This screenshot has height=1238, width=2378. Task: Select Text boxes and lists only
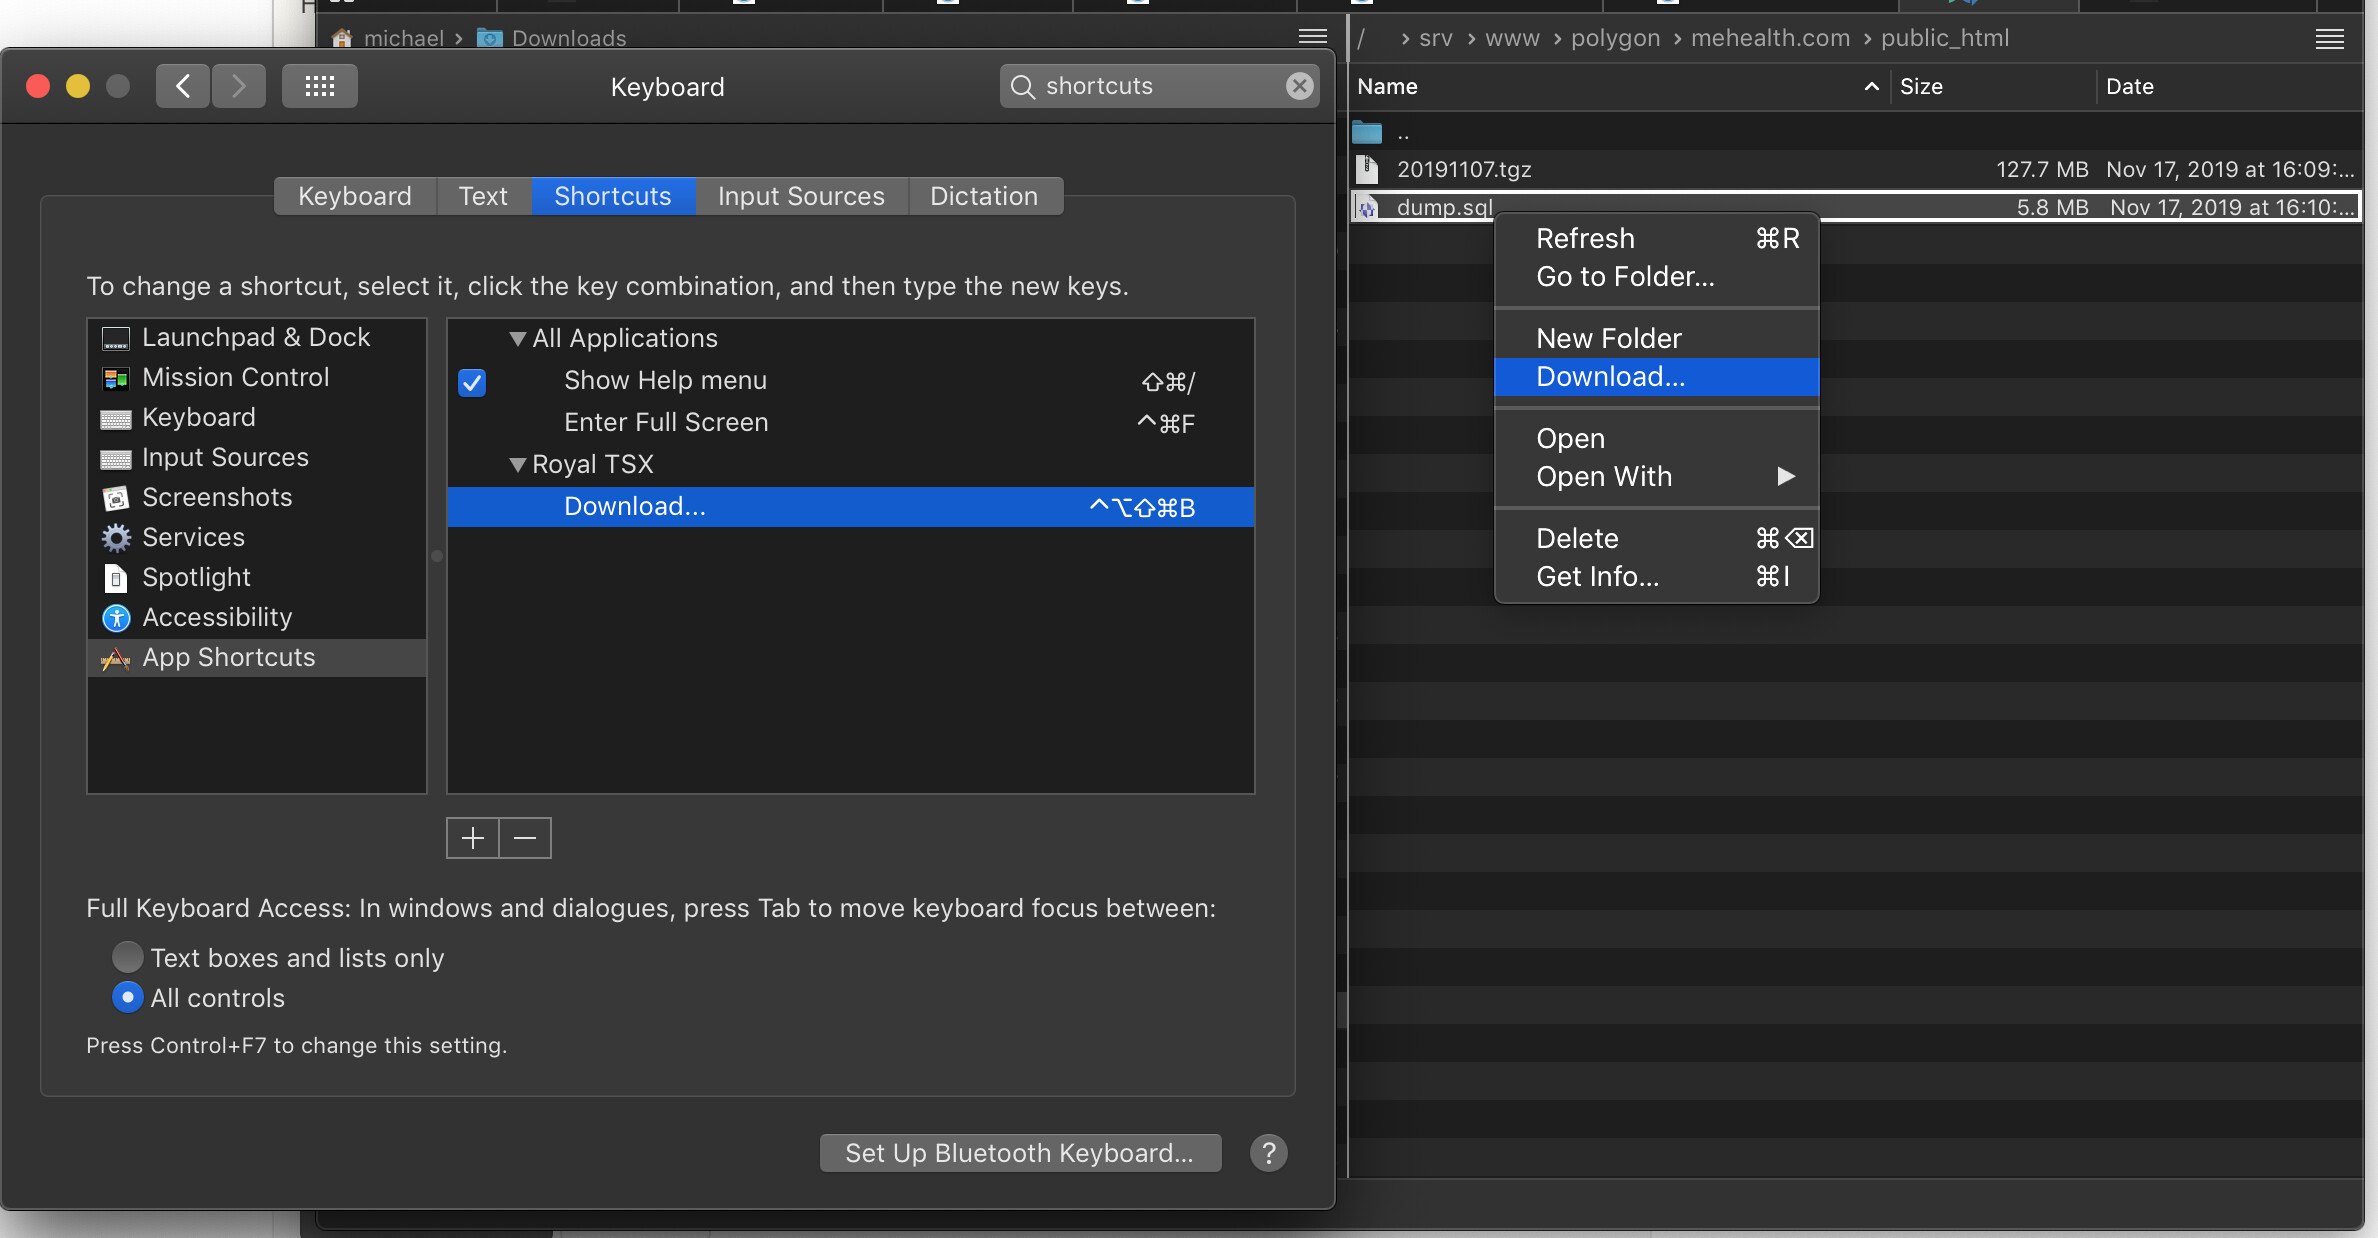tap(127, 957)
